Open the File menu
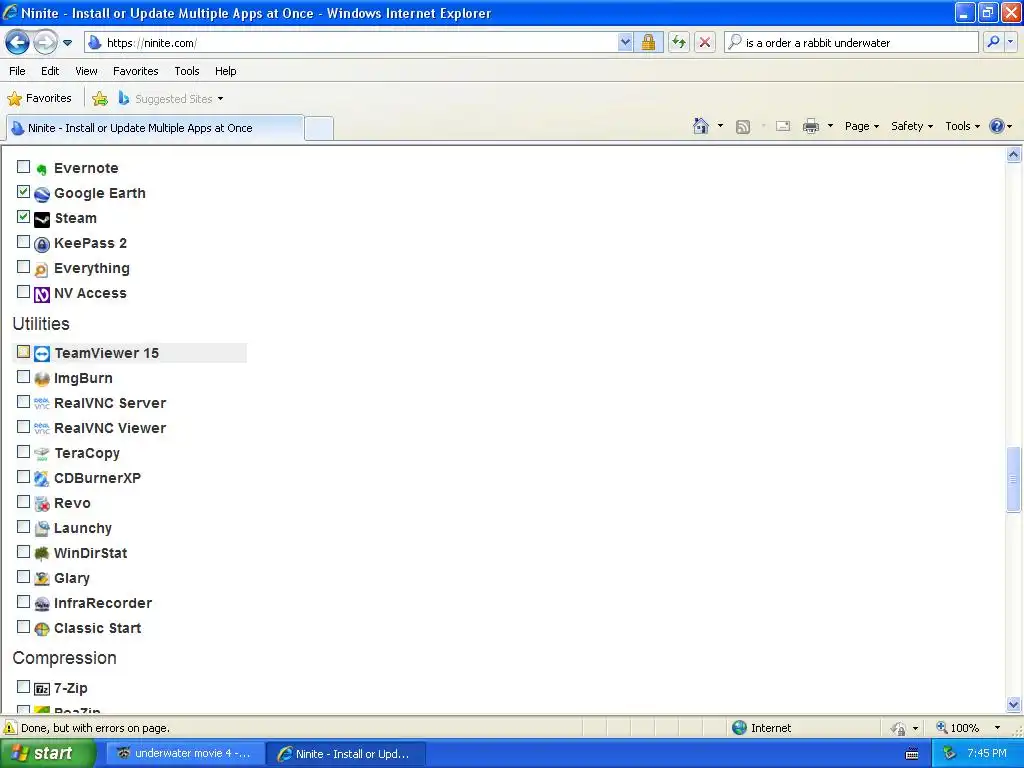The height and width of the screenshot is (768, 1024). point(18,71)
